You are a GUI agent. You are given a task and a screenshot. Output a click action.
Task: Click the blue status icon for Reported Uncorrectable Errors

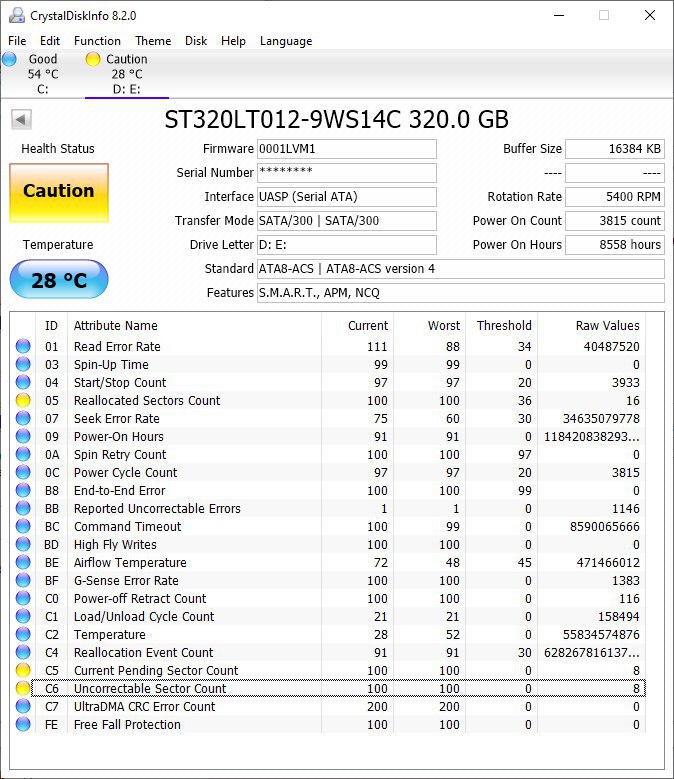click(23, 508)
